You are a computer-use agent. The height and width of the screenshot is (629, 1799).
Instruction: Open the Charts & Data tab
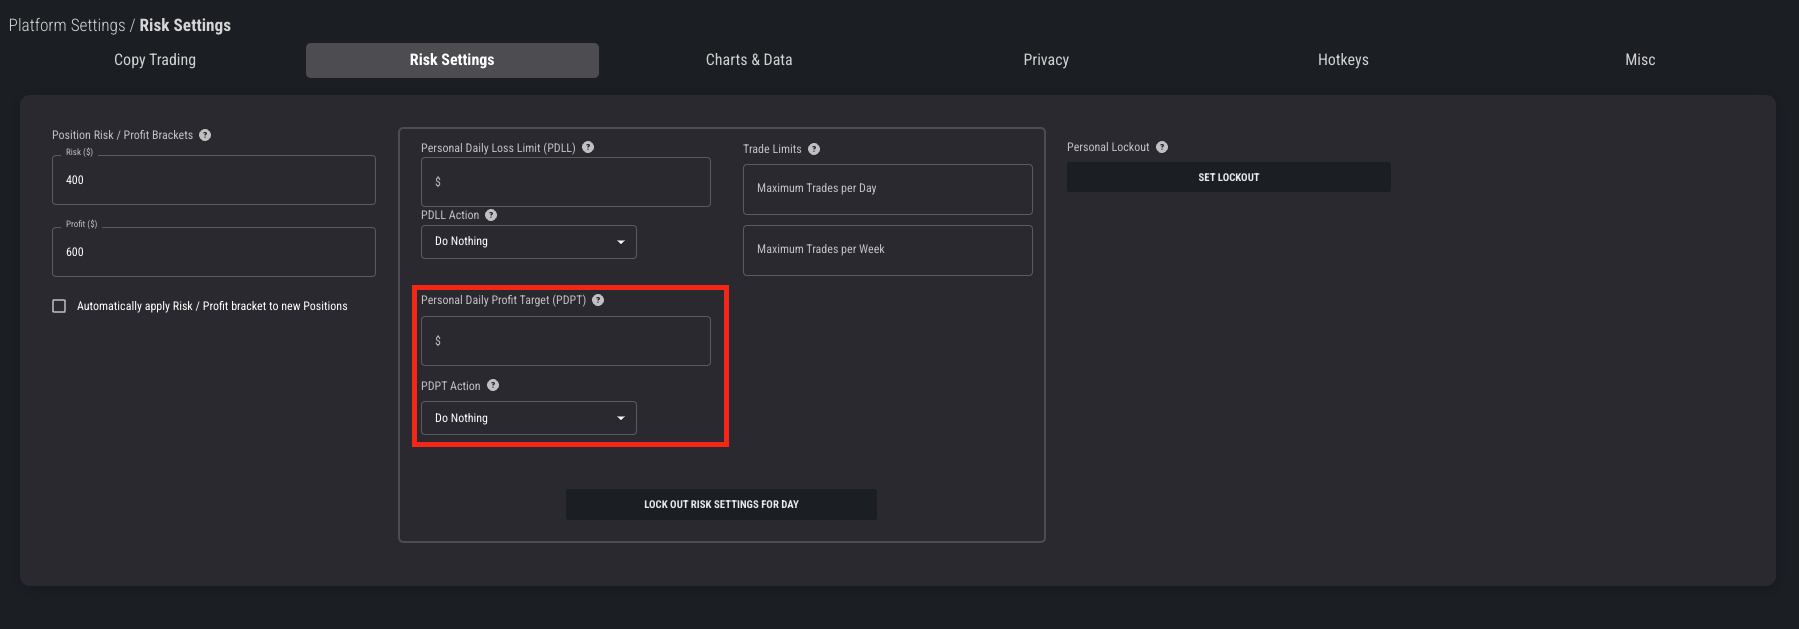(x=748, y=60)
